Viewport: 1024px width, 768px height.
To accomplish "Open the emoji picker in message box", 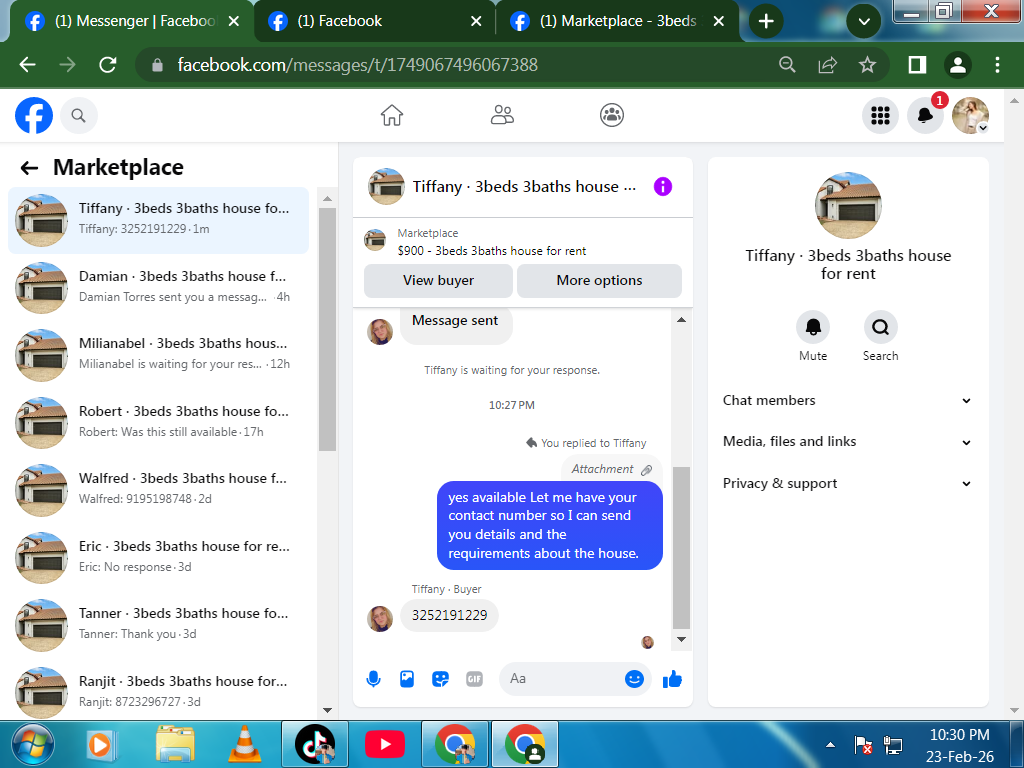I will (x=634, y=679).
